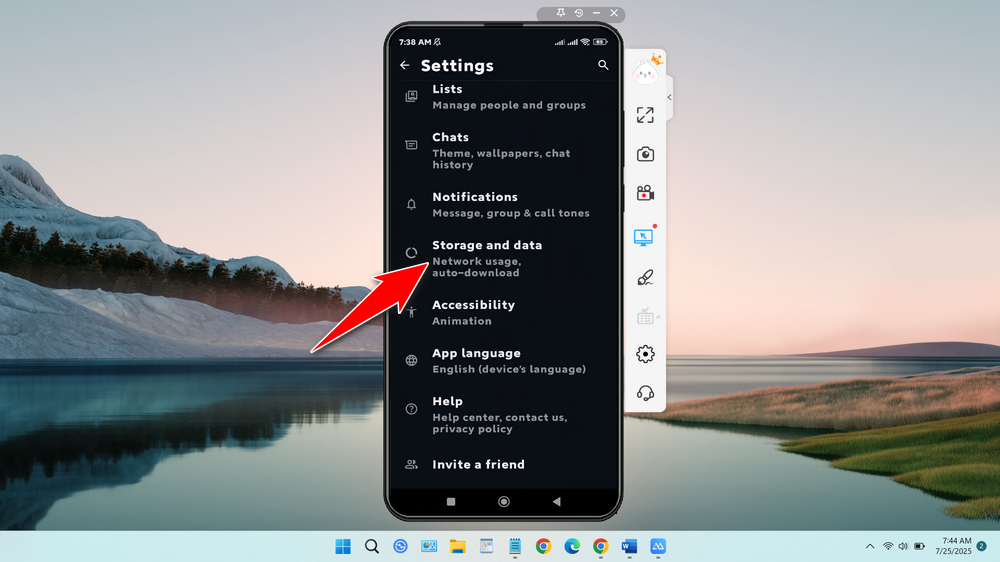
Task: Open search in WhatsApp Settings
Action: point(603,65)
